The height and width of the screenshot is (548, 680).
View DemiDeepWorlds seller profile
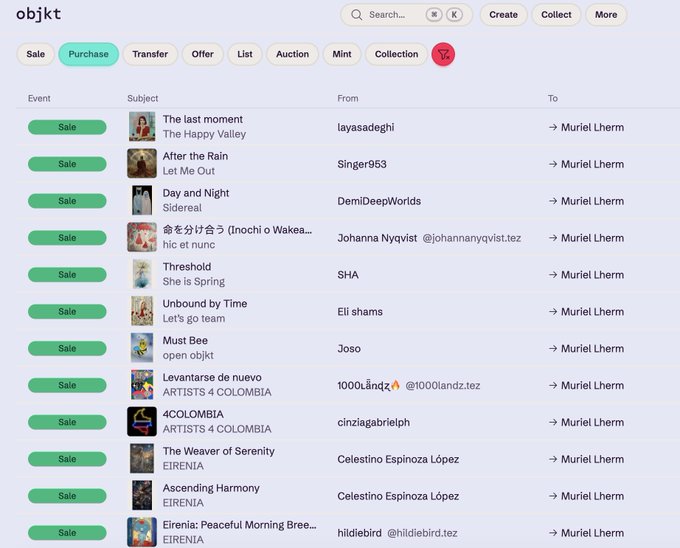(379, 201)
